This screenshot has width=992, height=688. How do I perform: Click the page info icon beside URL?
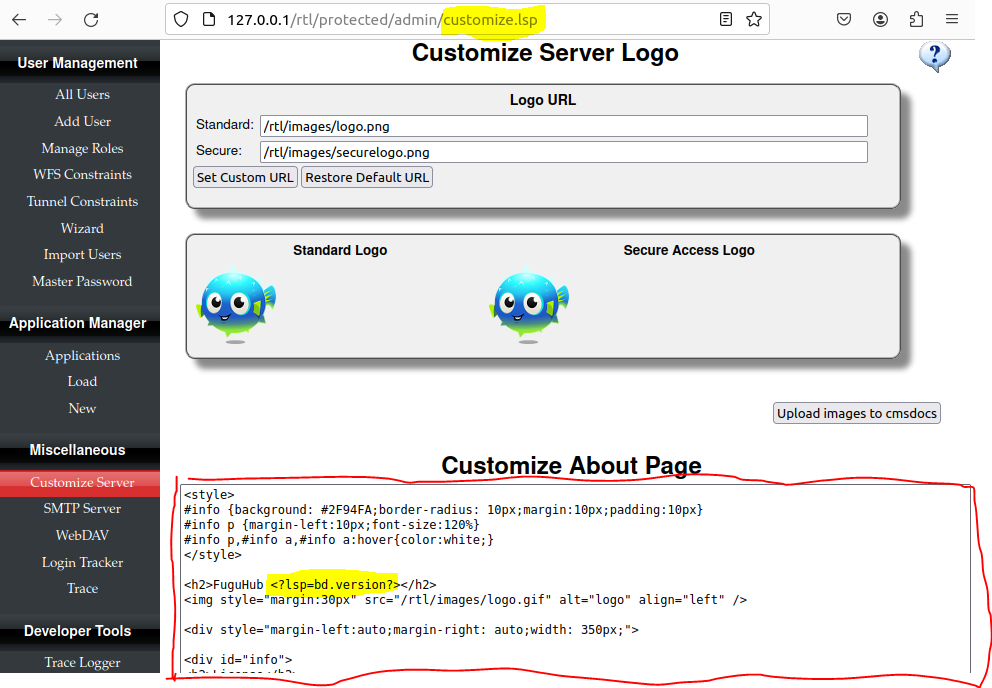[209, 20]
